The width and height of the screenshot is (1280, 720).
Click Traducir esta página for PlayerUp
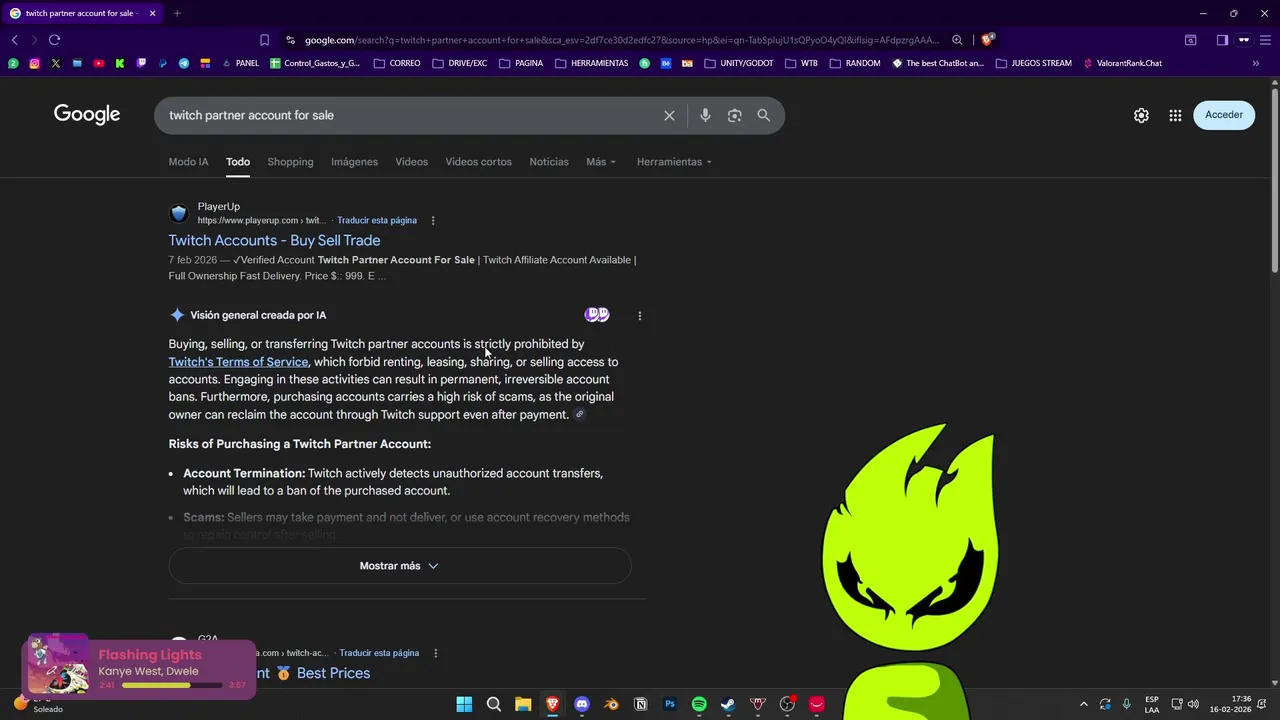click(377, 220)
